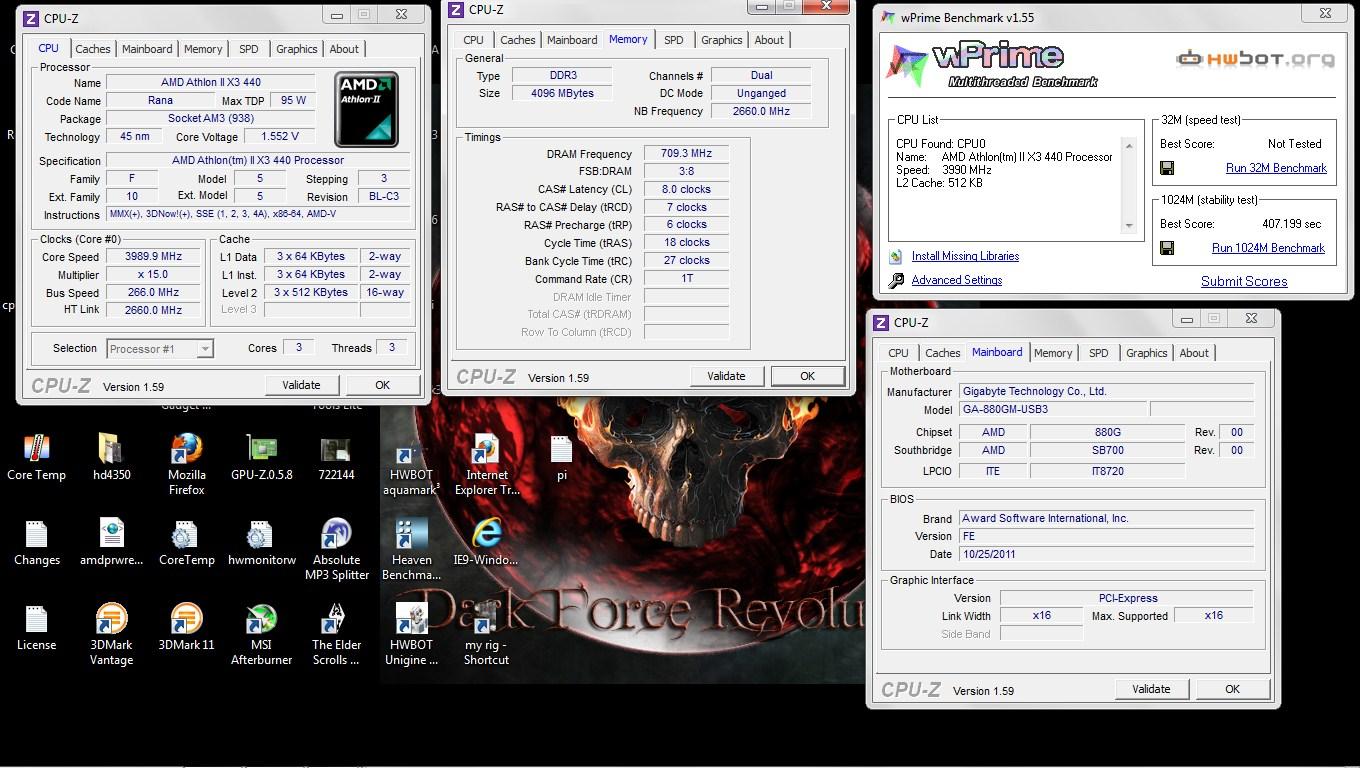Open the hwmonitorw desktop icon

click(261, 535)
